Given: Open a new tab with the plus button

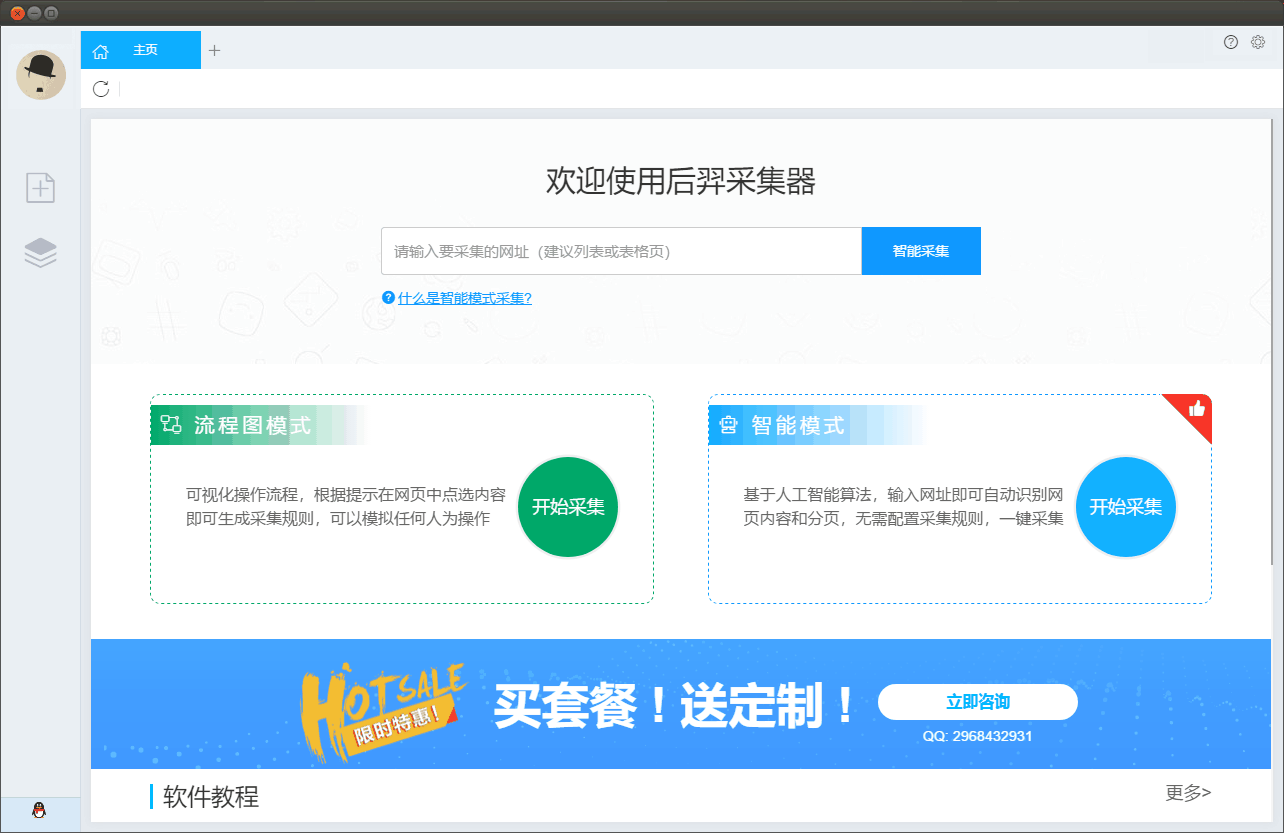Looking at the screenshot, I should (x=214, y=50).
